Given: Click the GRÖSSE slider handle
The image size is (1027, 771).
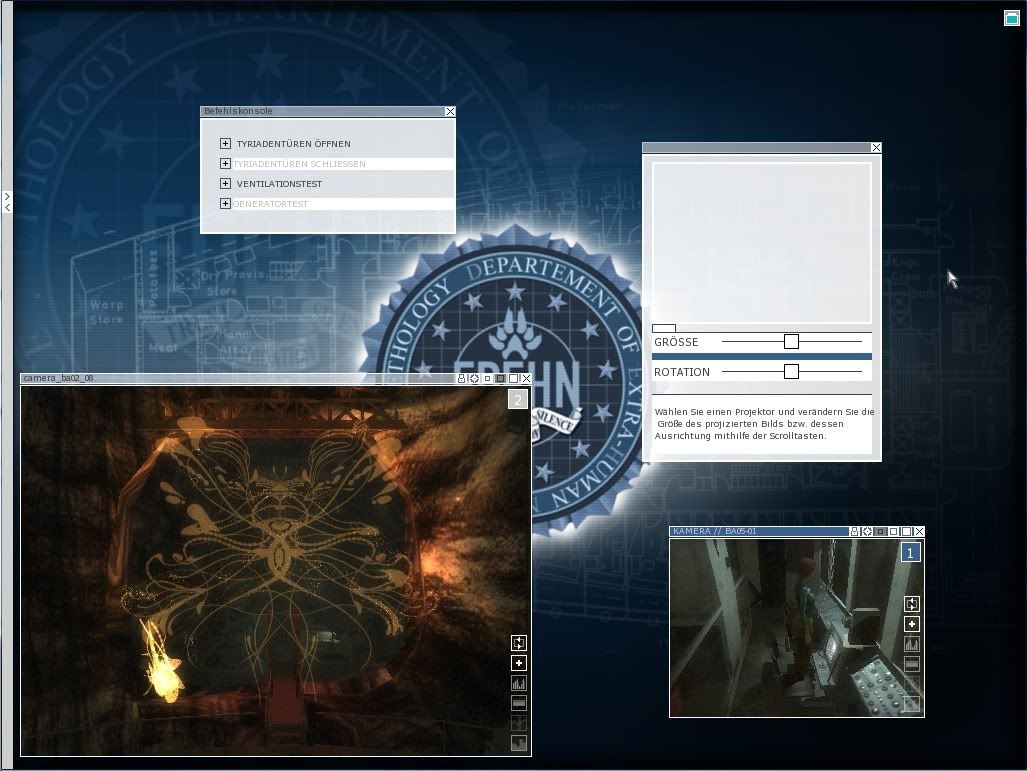Looking at the screenshot, I should 791,341.
